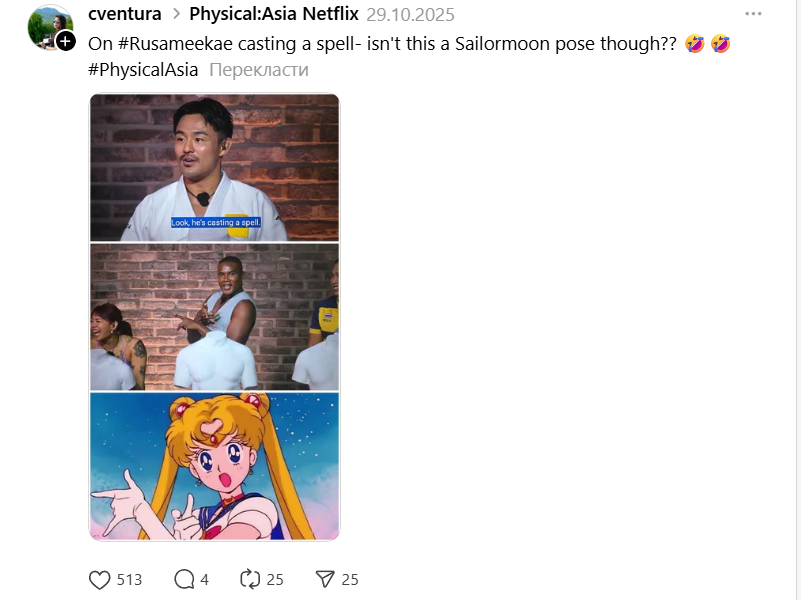Open cventura's profile avatar
Image resolution: width=801 pixels, height=600 pixels.
tap(50, 28)
